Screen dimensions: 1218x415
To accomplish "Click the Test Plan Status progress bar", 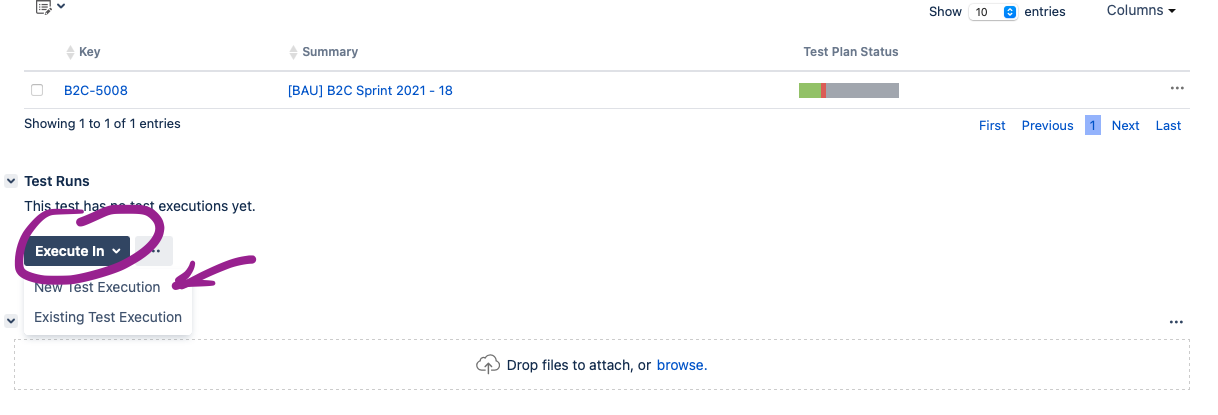I will pos(849,91).
